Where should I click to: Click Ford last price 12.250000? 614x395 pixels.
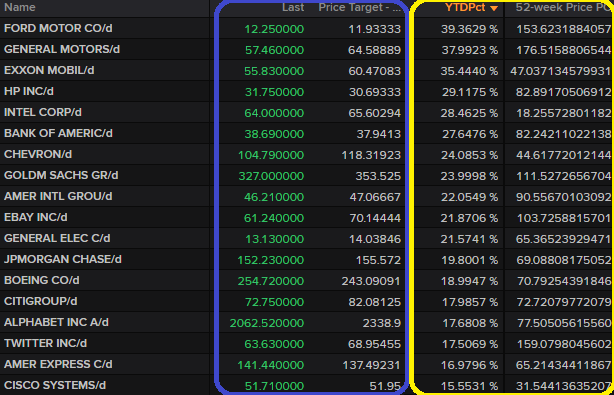click(274, 29)
